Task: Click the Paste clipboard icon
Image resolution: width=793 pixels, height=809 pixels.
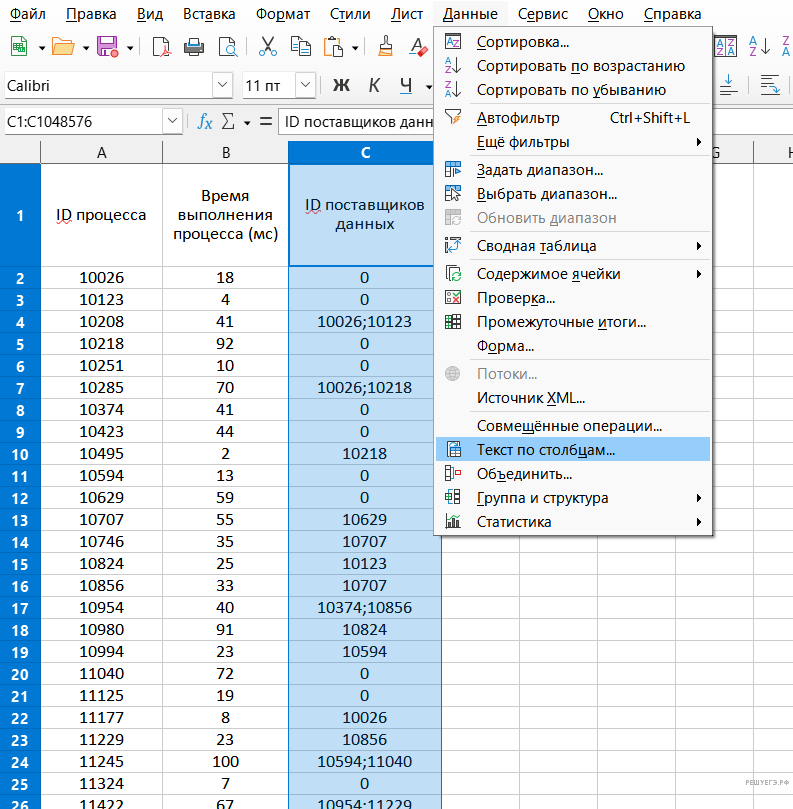Action: (333, 47)
